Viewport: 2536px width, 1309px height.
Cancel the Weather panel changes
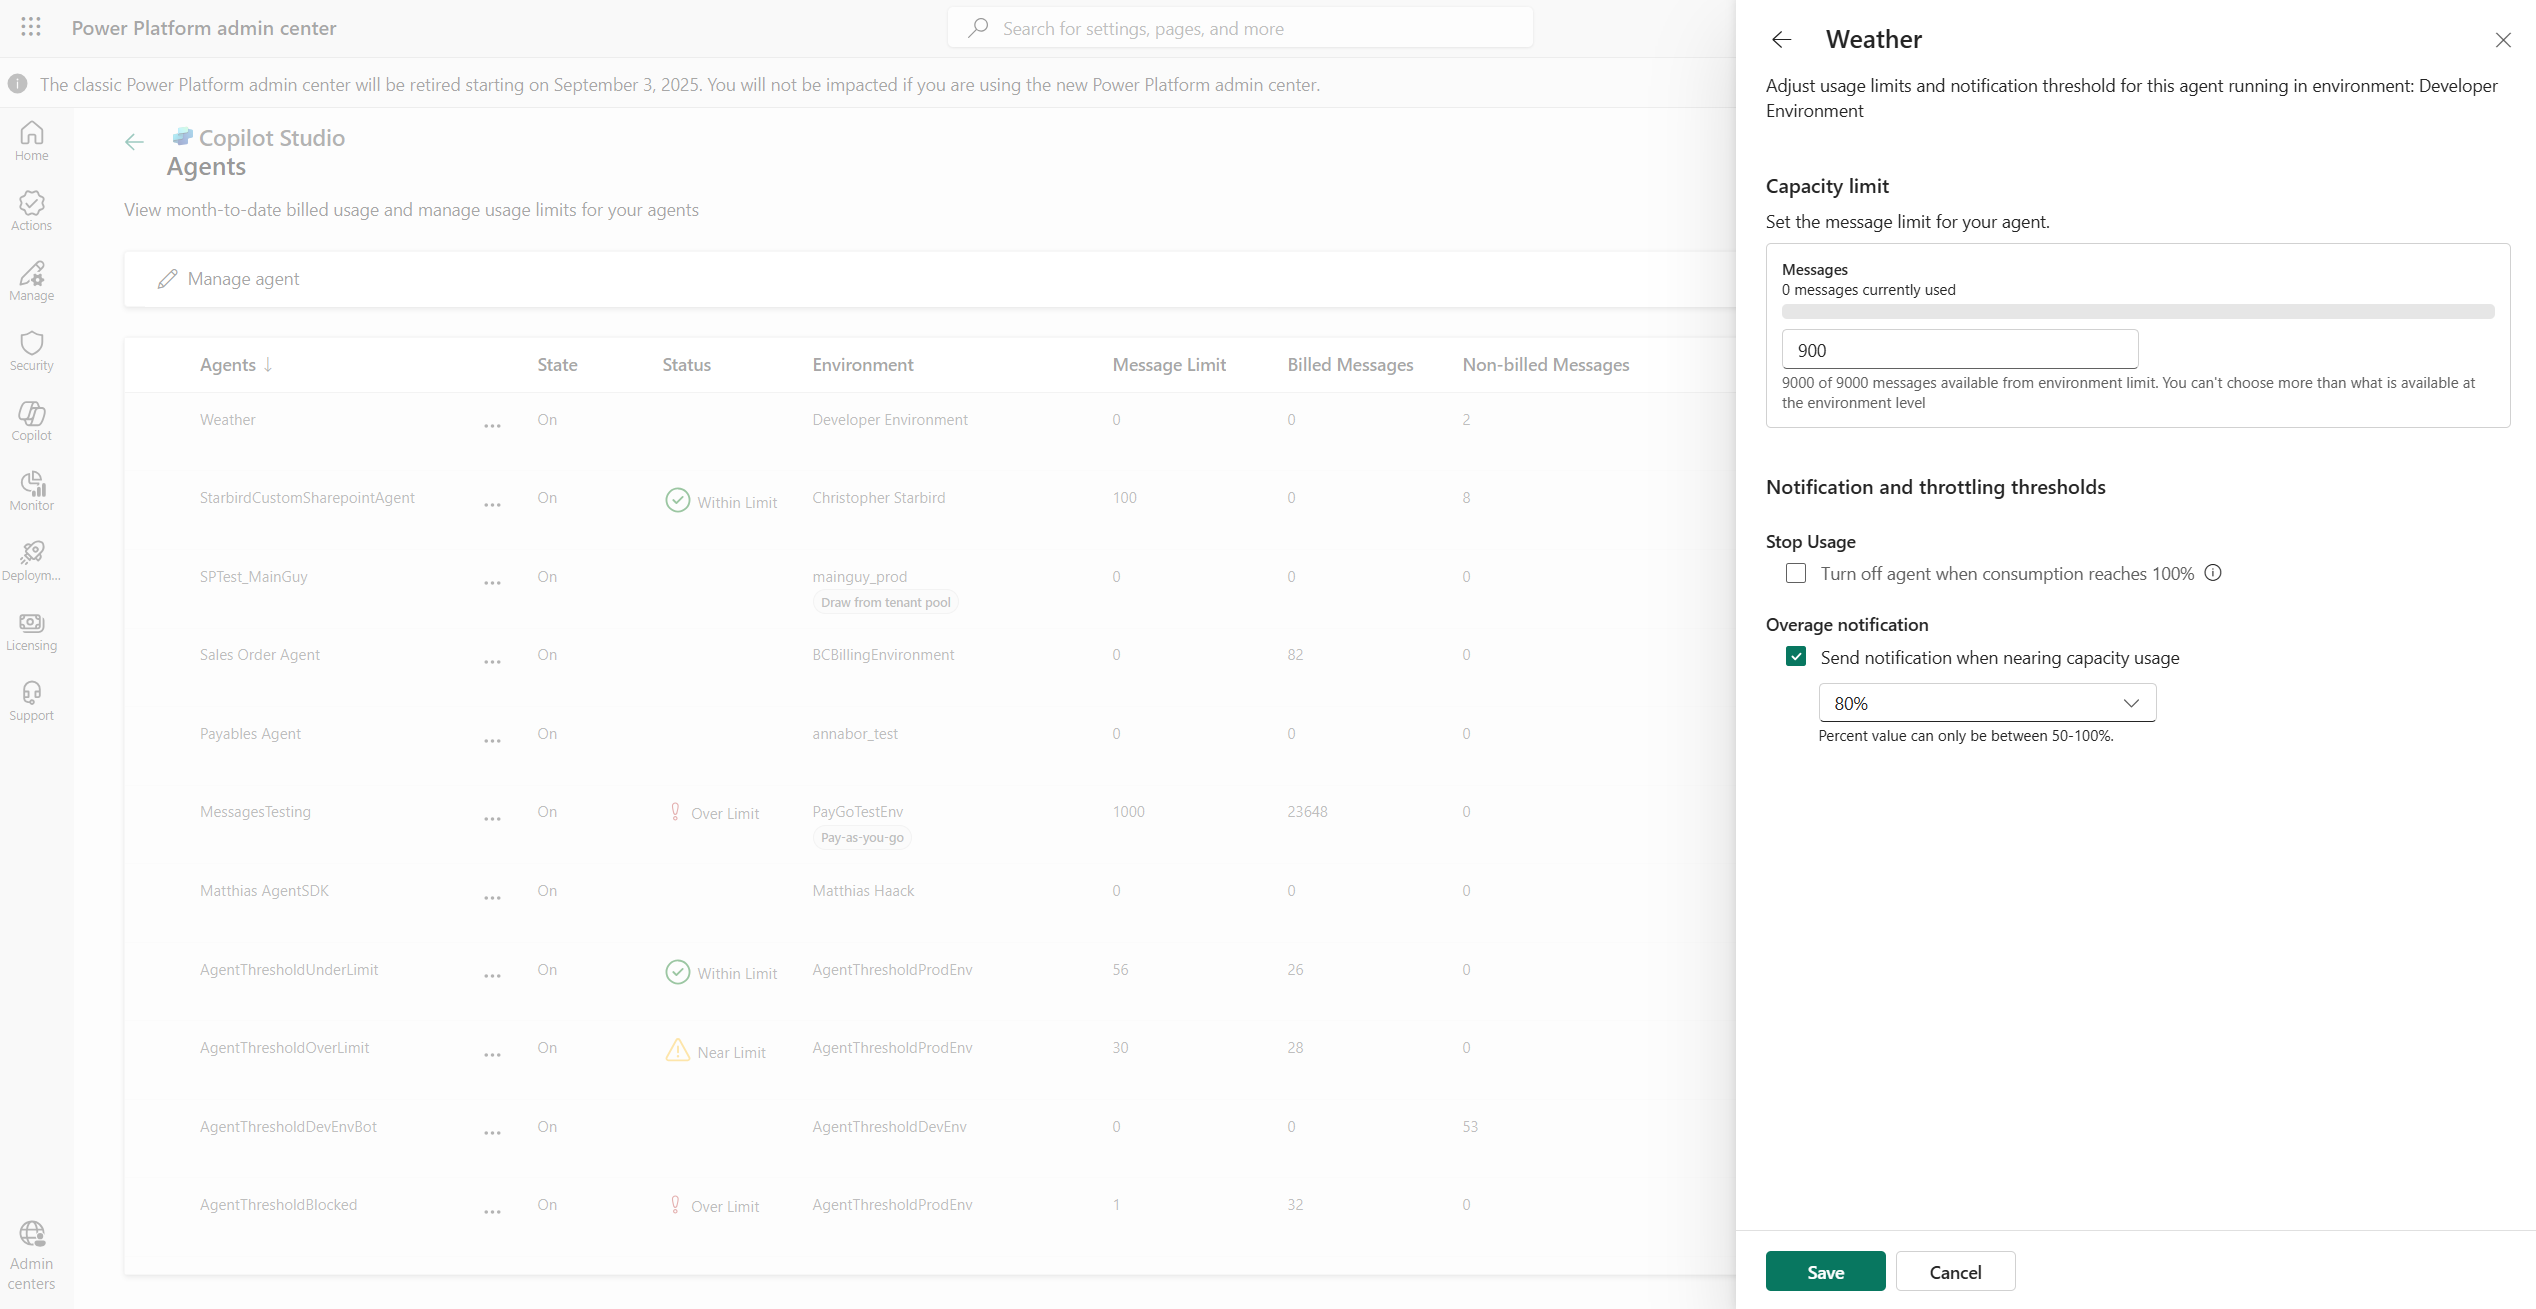[1955, 1272]
